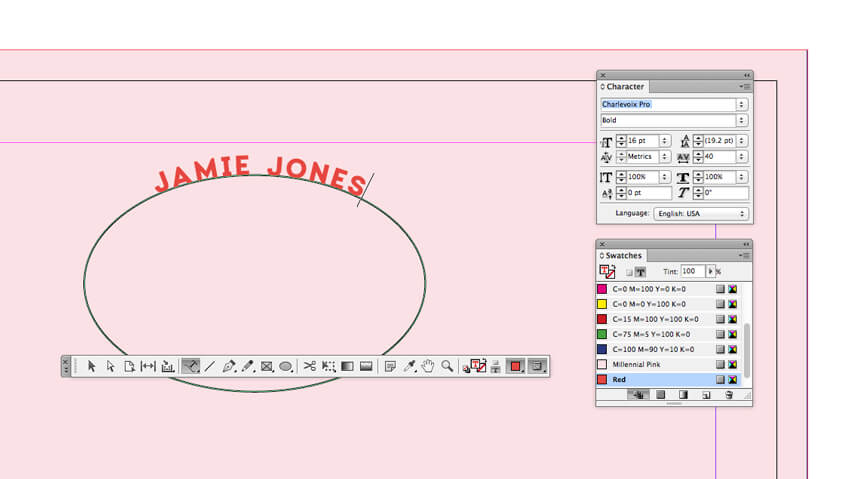Click the Tint value field
The width and height of the screenshot is (850, 479).
click(x=692, y=271)
